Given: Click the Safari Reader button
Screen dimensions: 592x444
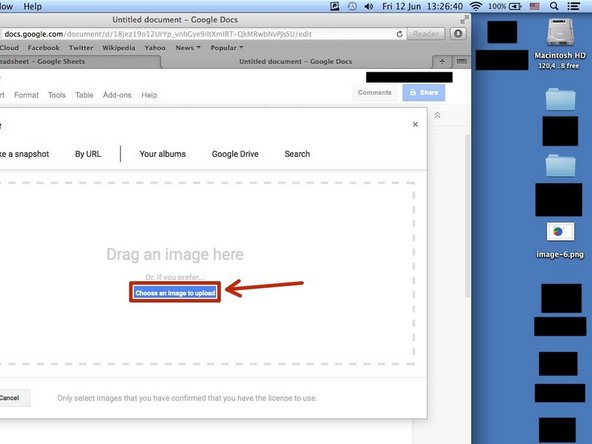Looking at the screenshot, I should (426, 34).
